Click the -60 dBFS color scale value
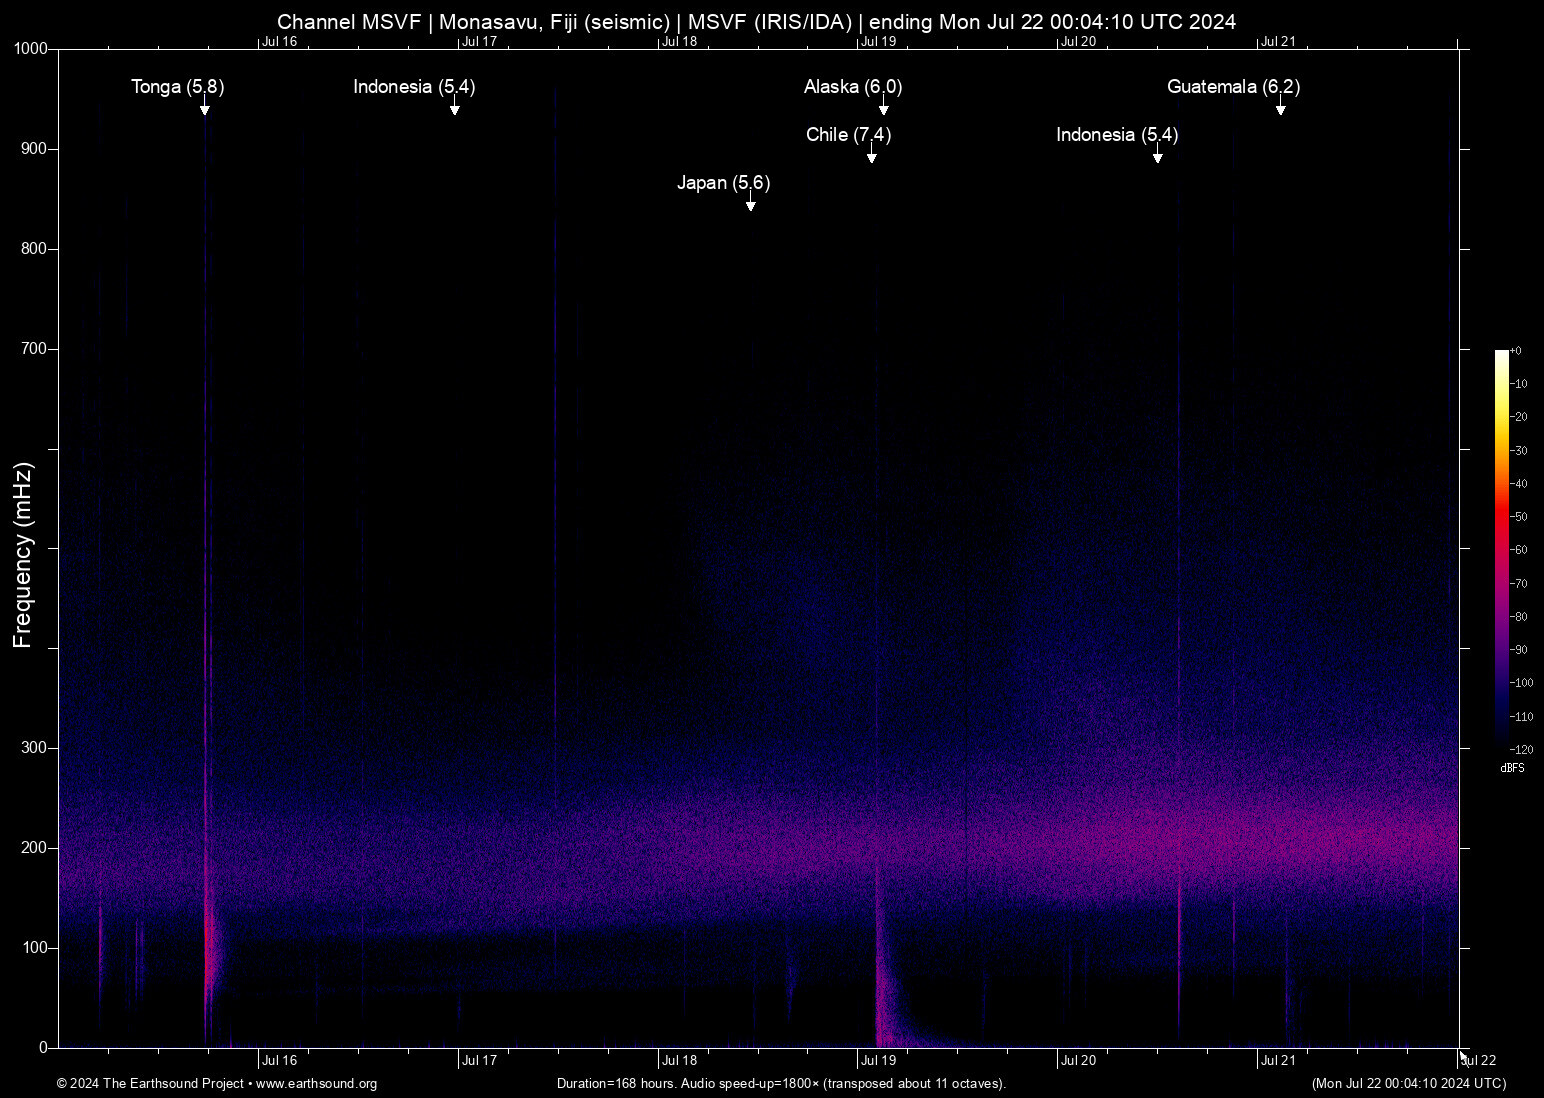The height and width of the screenshot is (1098, 1544). [1519, 550]
